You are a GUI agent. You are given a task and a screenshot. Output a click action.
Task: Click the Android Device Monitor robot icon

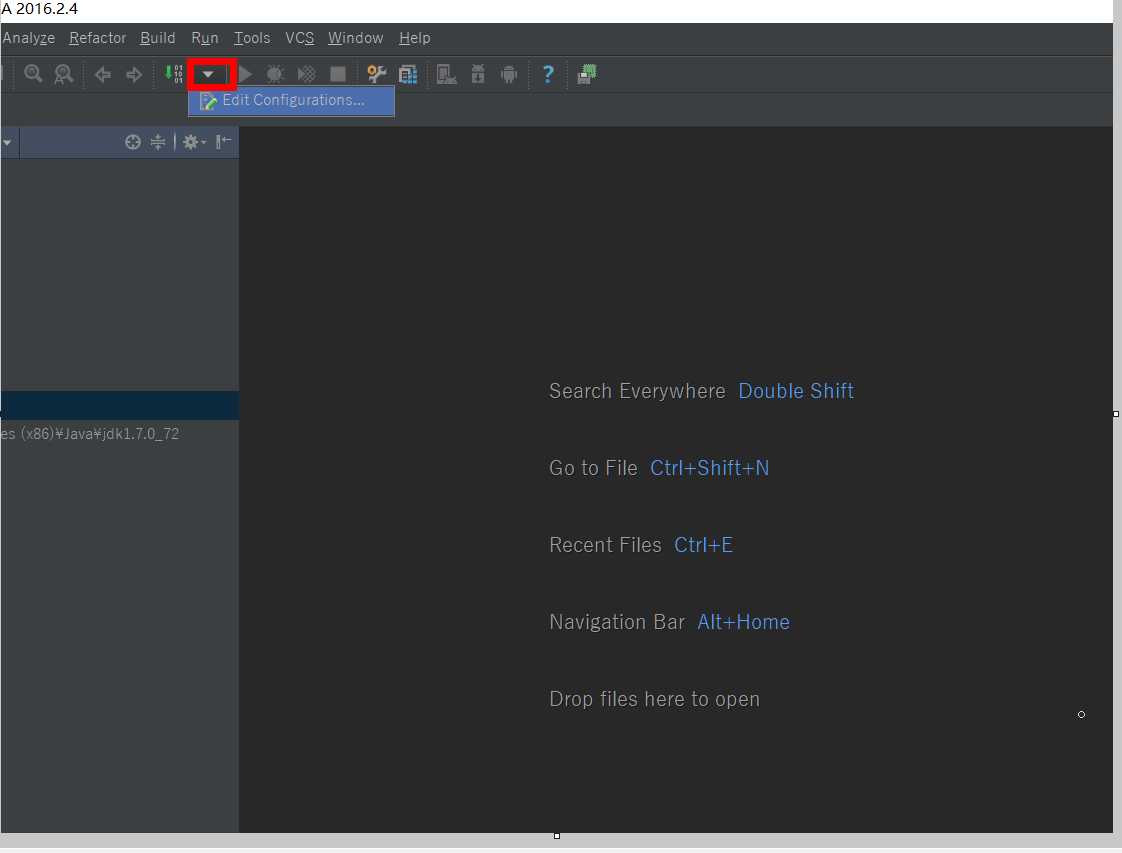(509, 74)
